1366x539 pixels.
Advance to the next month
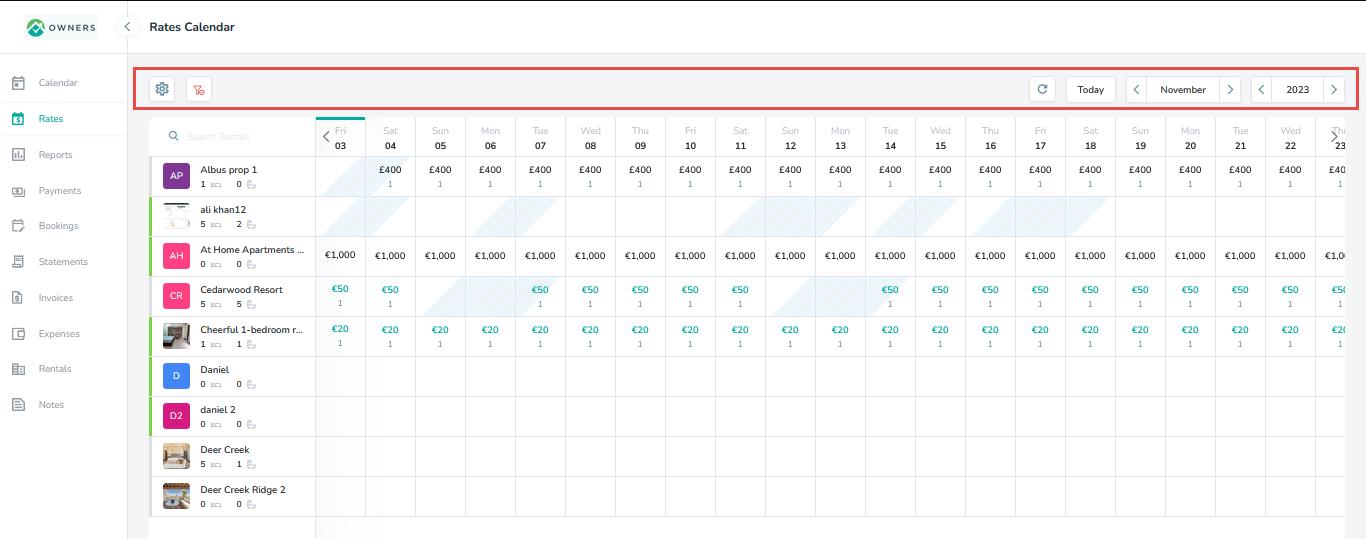[1230, 89]
